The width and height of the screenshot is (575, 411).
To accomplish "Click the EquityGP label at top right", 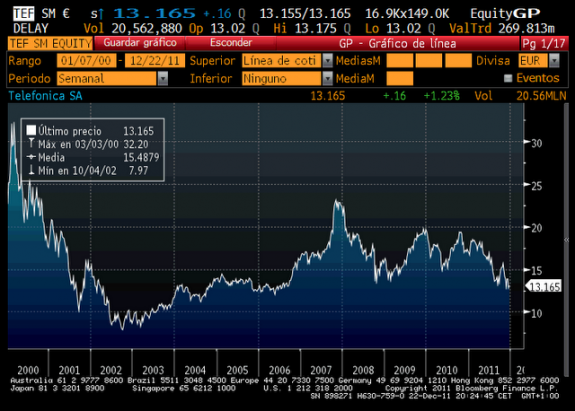I will point(505,14).
